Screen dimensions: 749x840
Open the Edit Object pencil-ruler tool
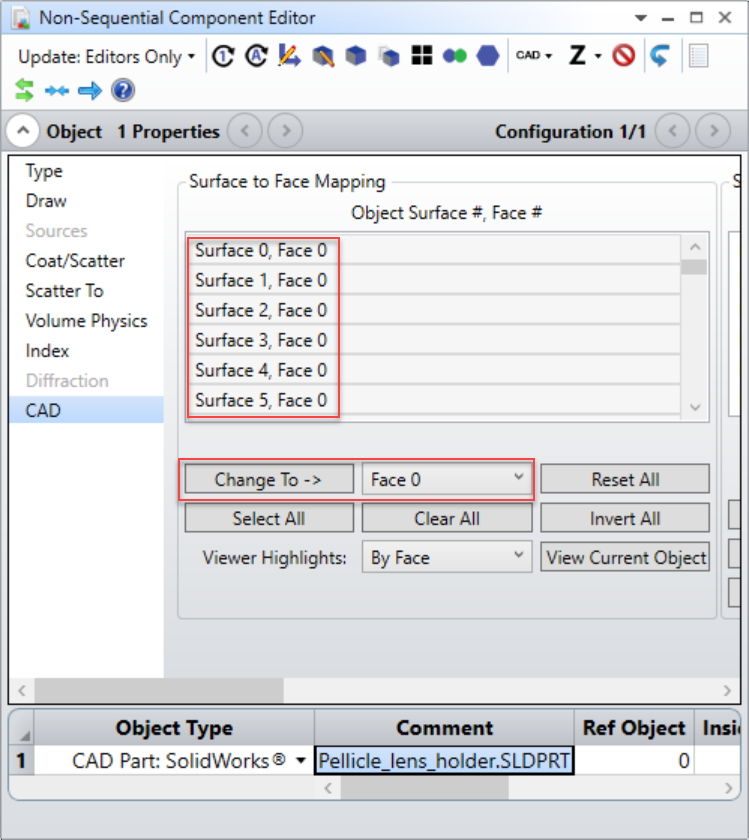click(x=289, y=56)
